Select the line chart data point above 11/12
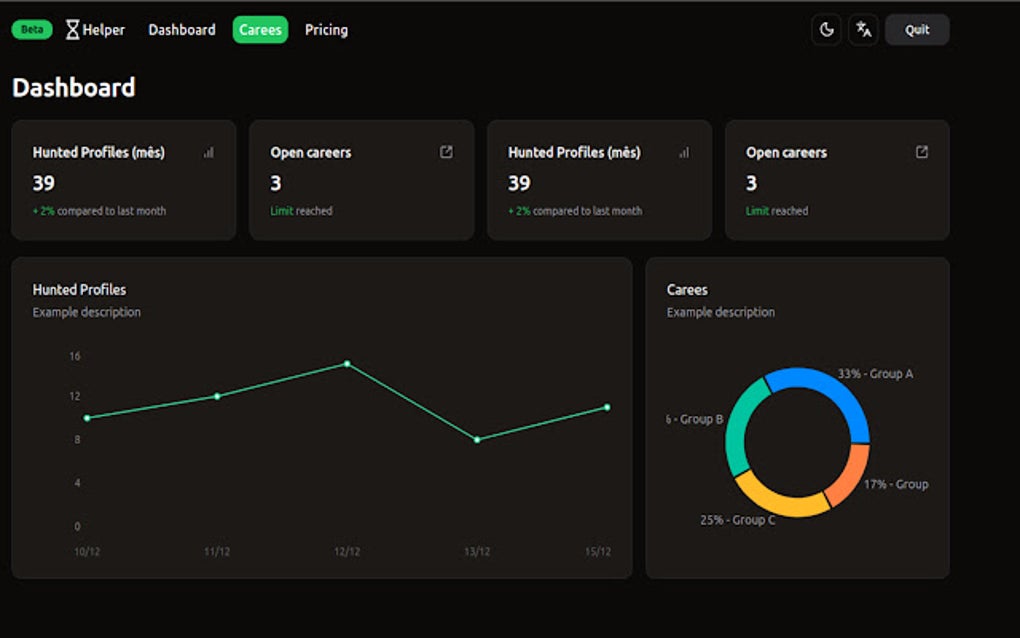This screenshot has height=638, width=1020. [x=217, y=396]
